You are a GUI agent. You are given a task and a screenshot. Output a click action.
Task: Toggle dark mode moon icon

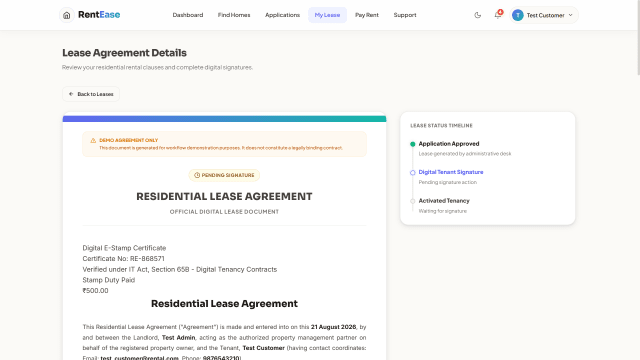478,15
